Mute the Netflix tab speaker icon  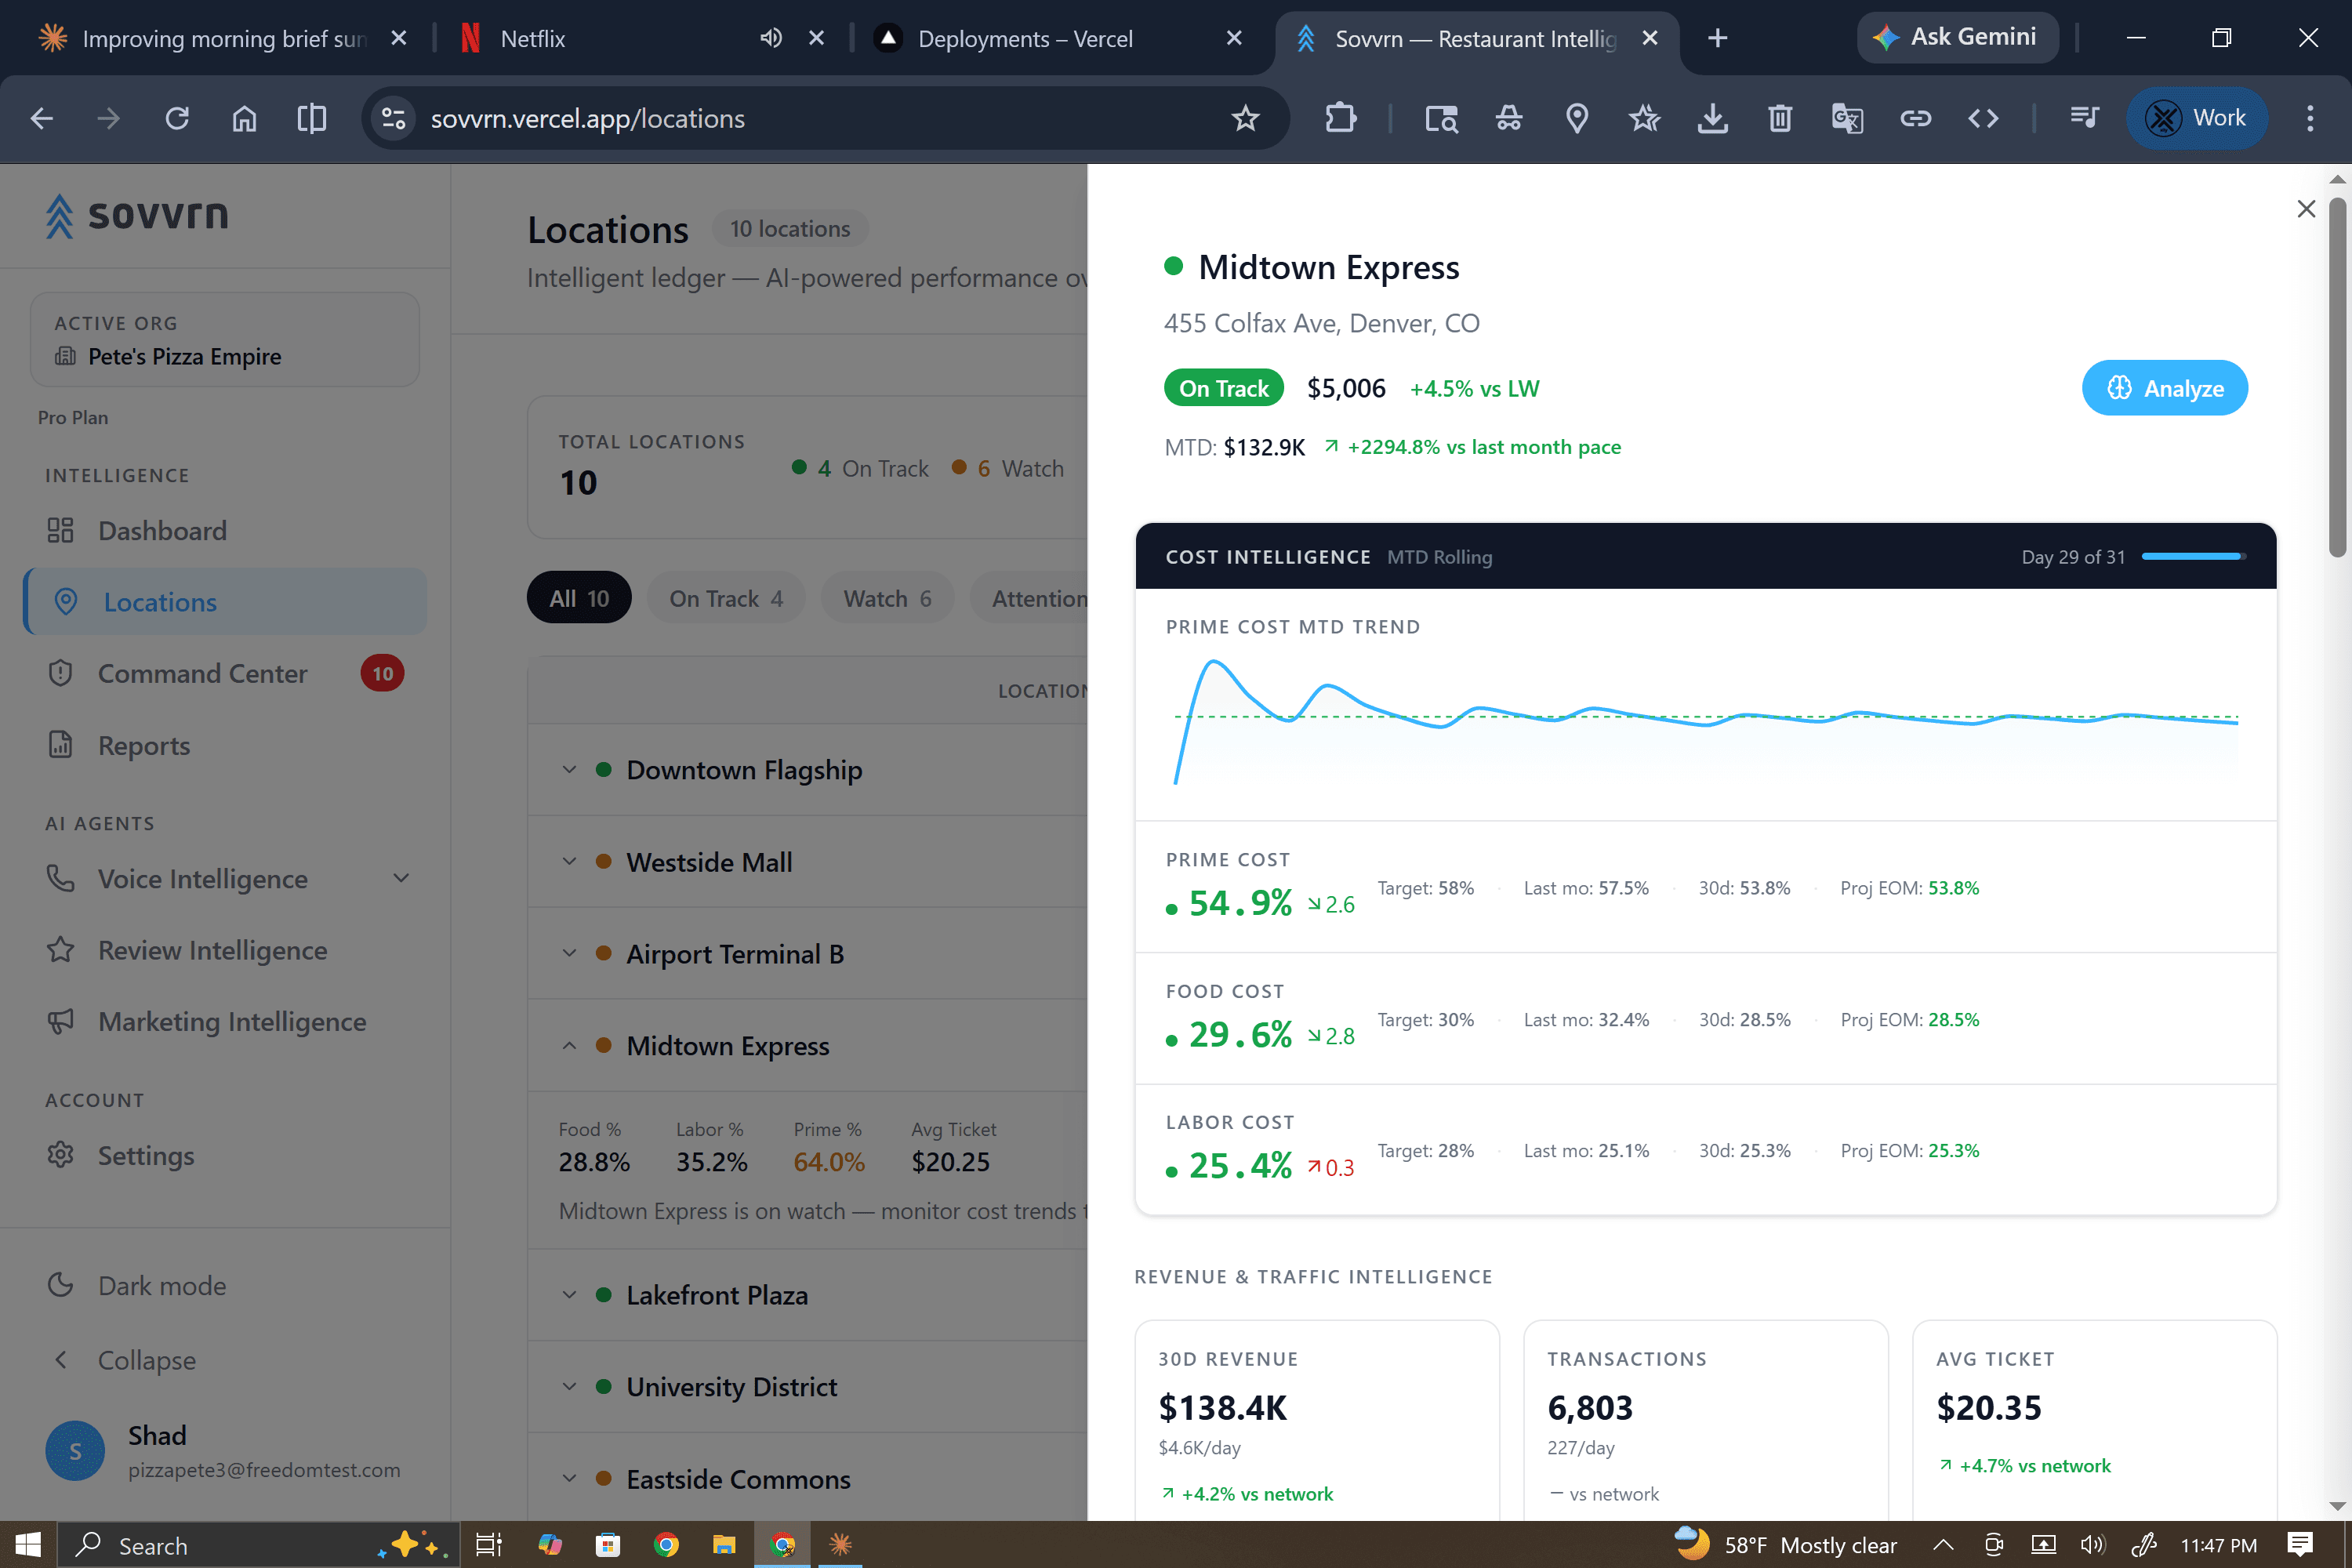click(769, 37)
